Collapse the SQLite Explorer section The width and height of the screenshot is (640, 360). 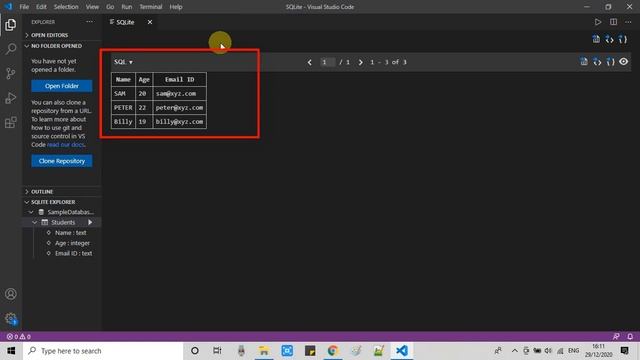(x=61, y=202)
